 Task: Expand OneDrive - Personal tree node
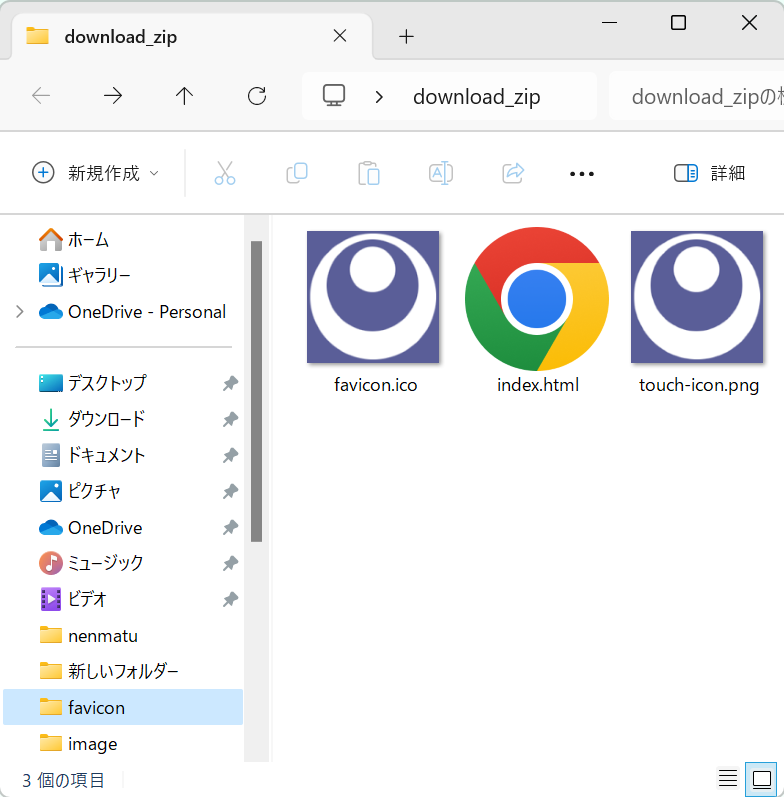click(x=19, y=312)
